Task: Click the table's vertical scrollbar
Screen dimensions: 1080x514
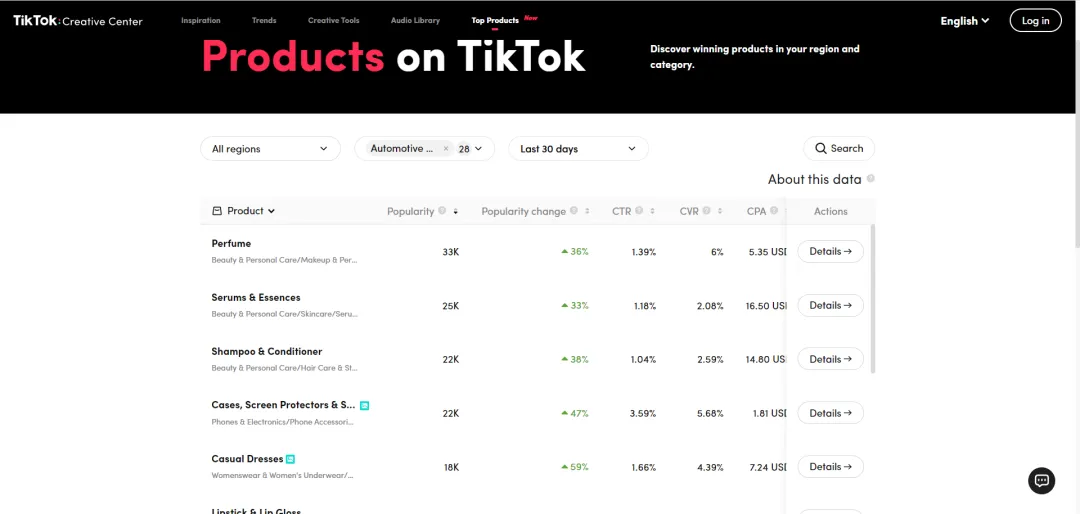Action: coord(873,298)
